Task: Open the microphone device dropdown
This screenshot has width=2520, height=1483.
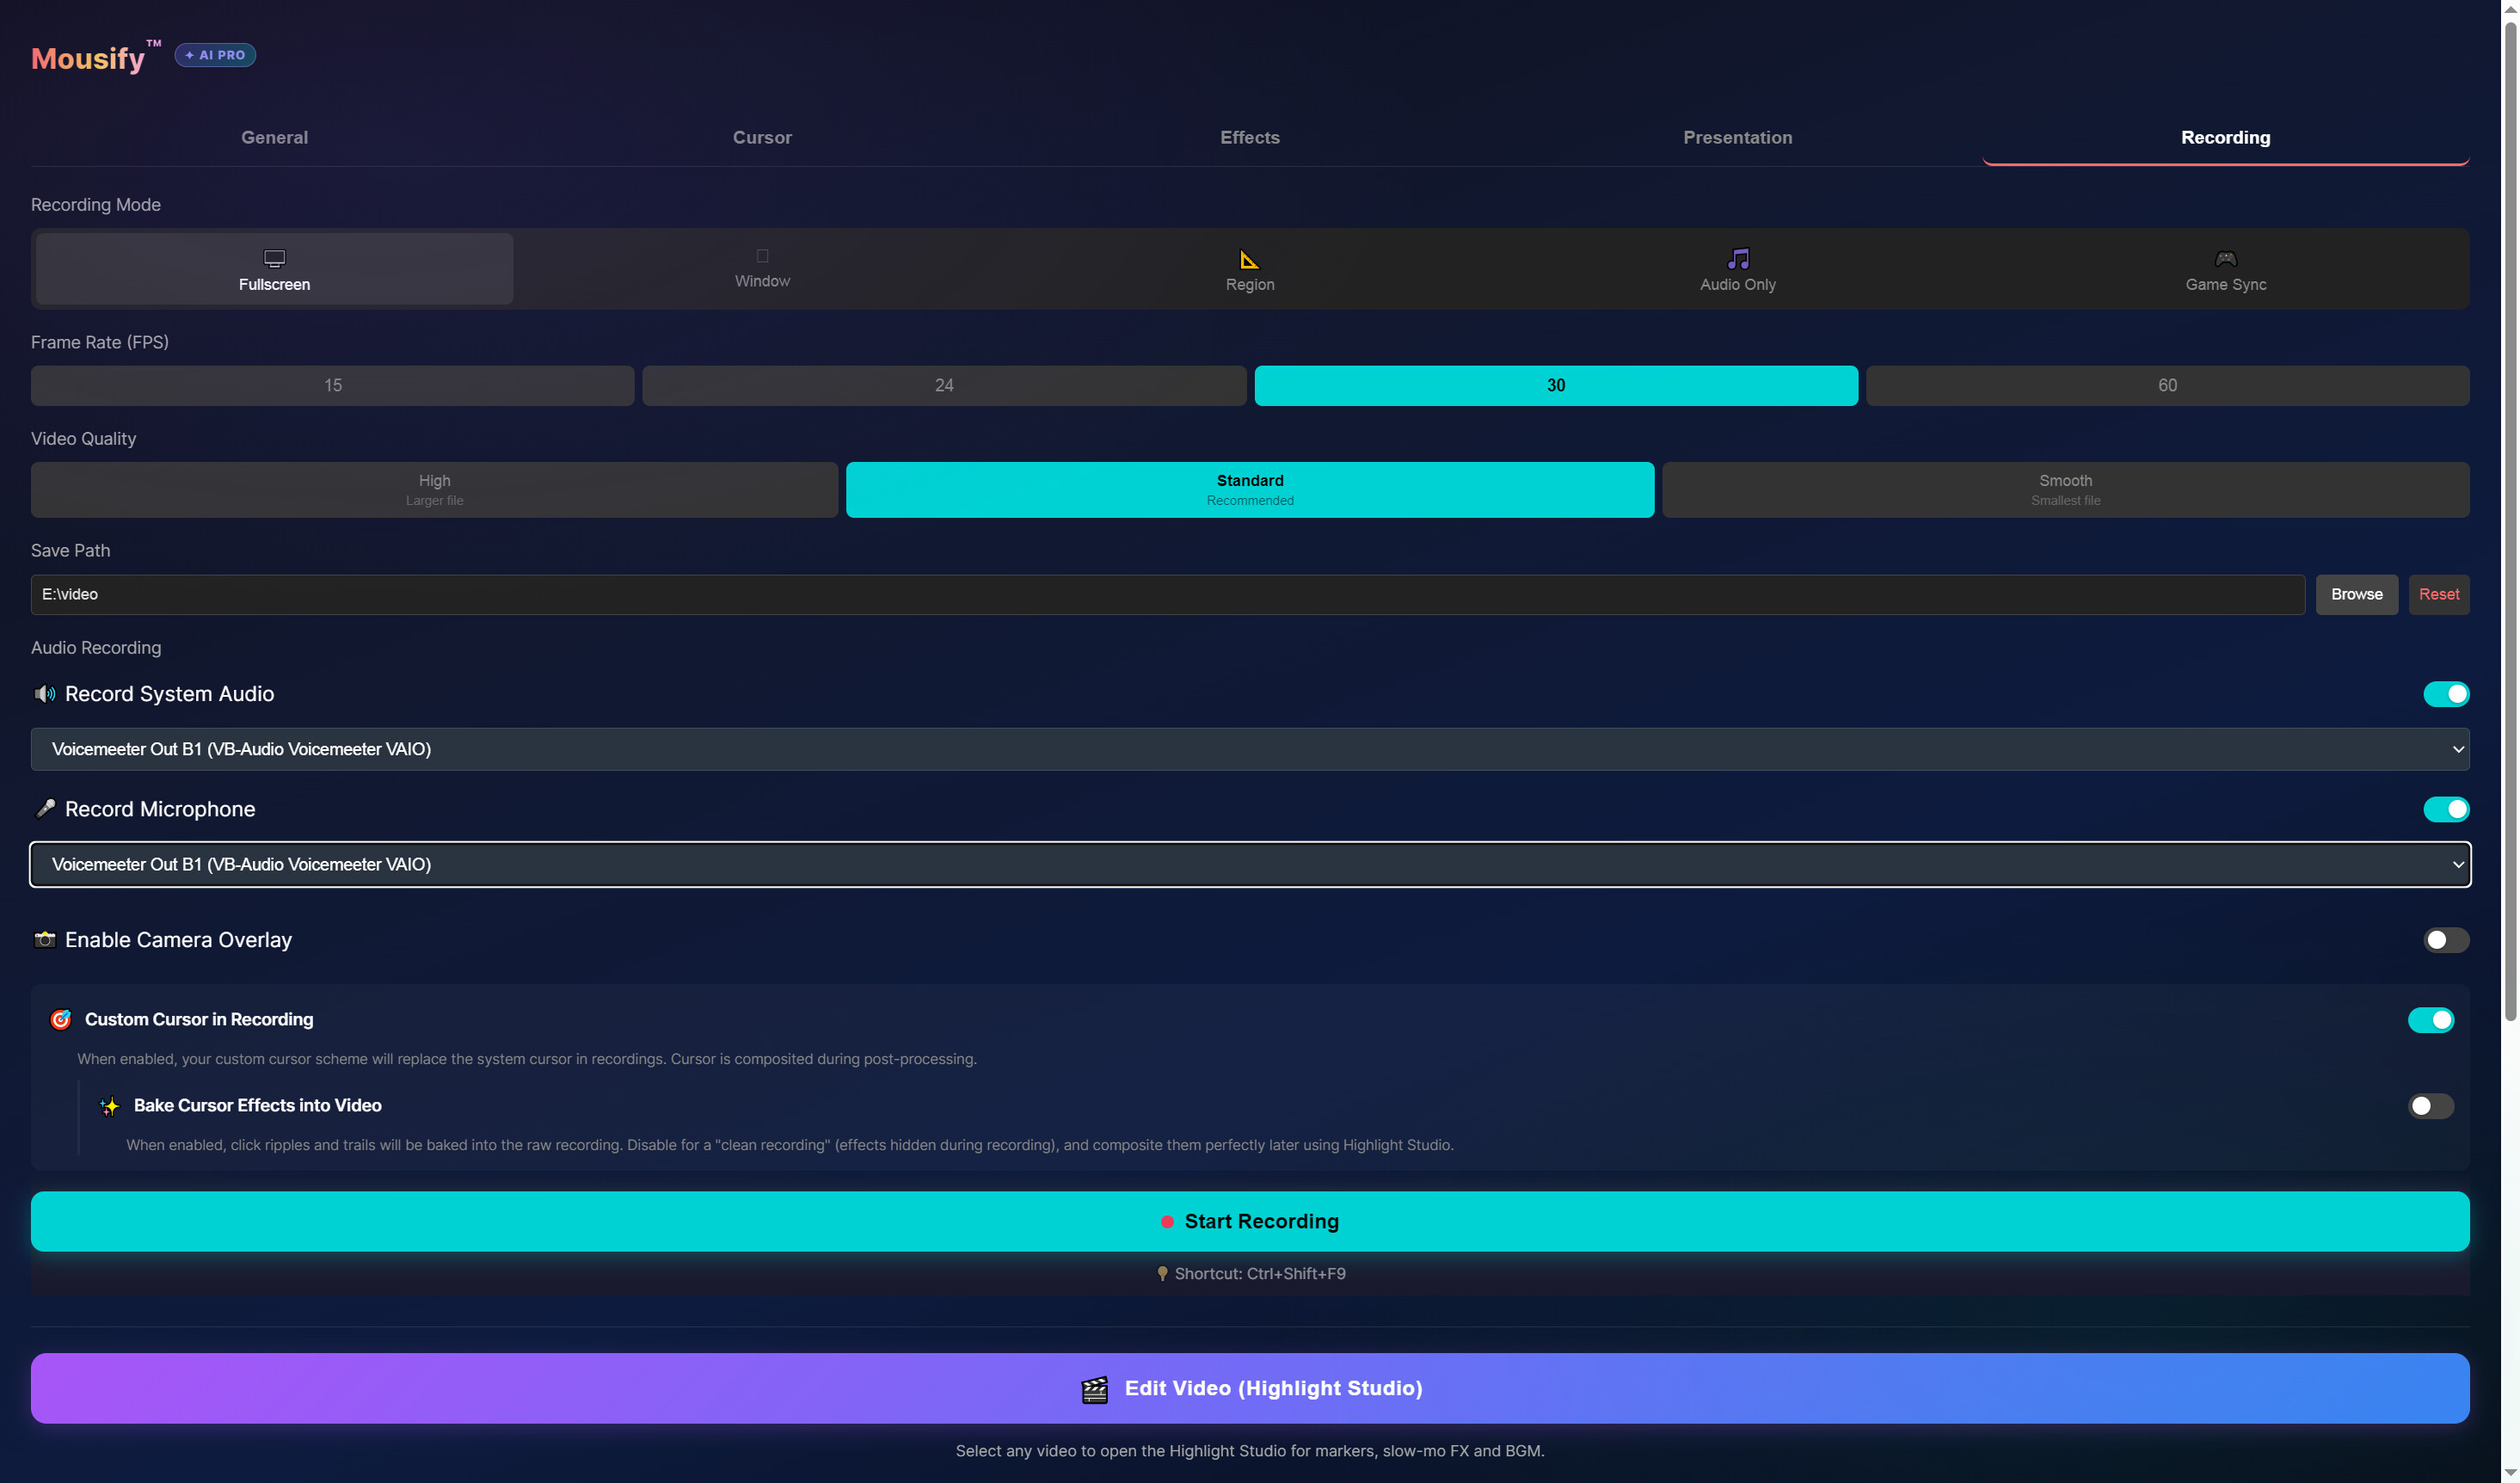Action: [x=1250, y=865]
